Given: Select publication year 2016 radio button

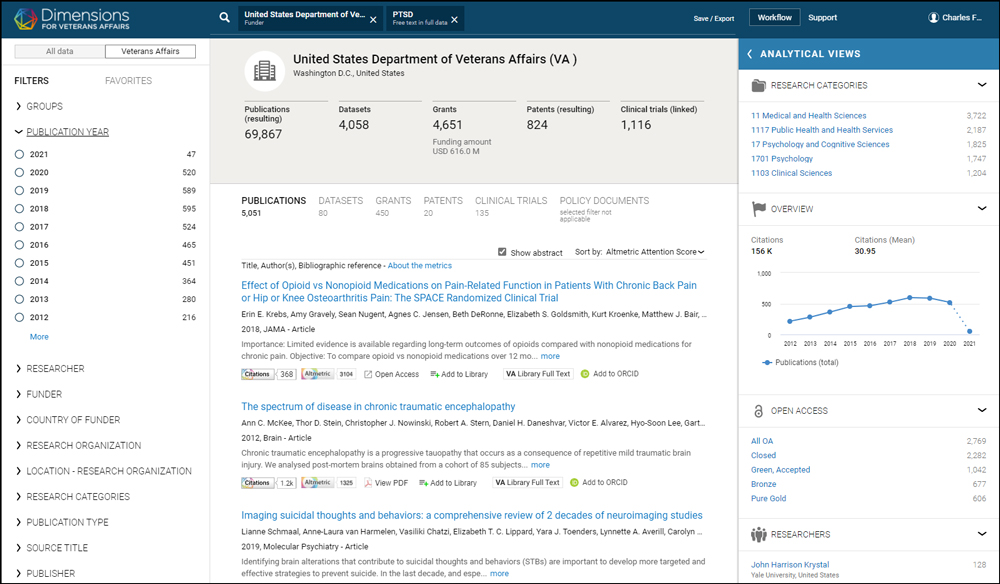Looking at the screenshot, I should tap(19, 245).
